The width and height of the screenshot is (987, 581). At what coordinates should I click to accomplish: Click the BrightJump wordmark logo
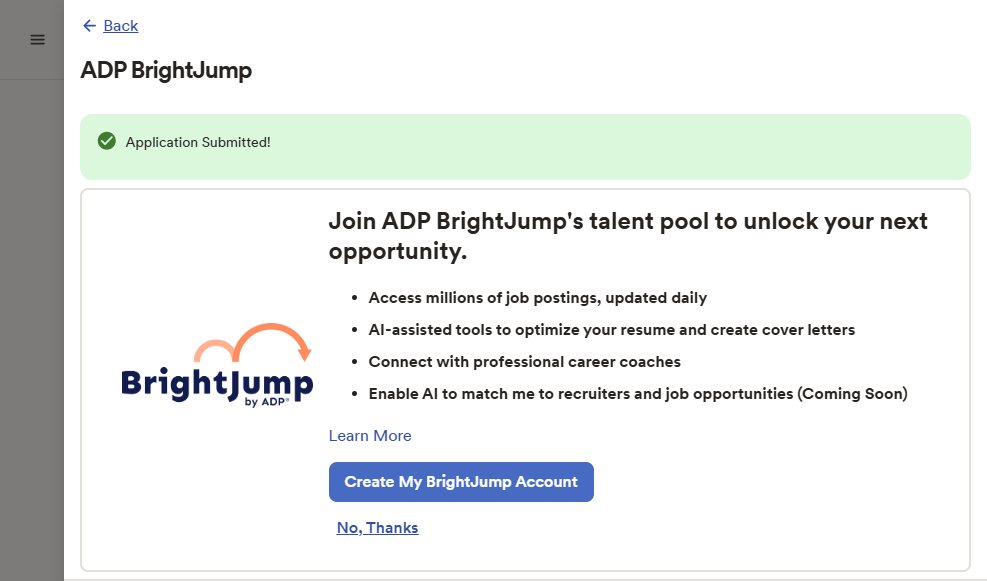click(x=216, y=383)
